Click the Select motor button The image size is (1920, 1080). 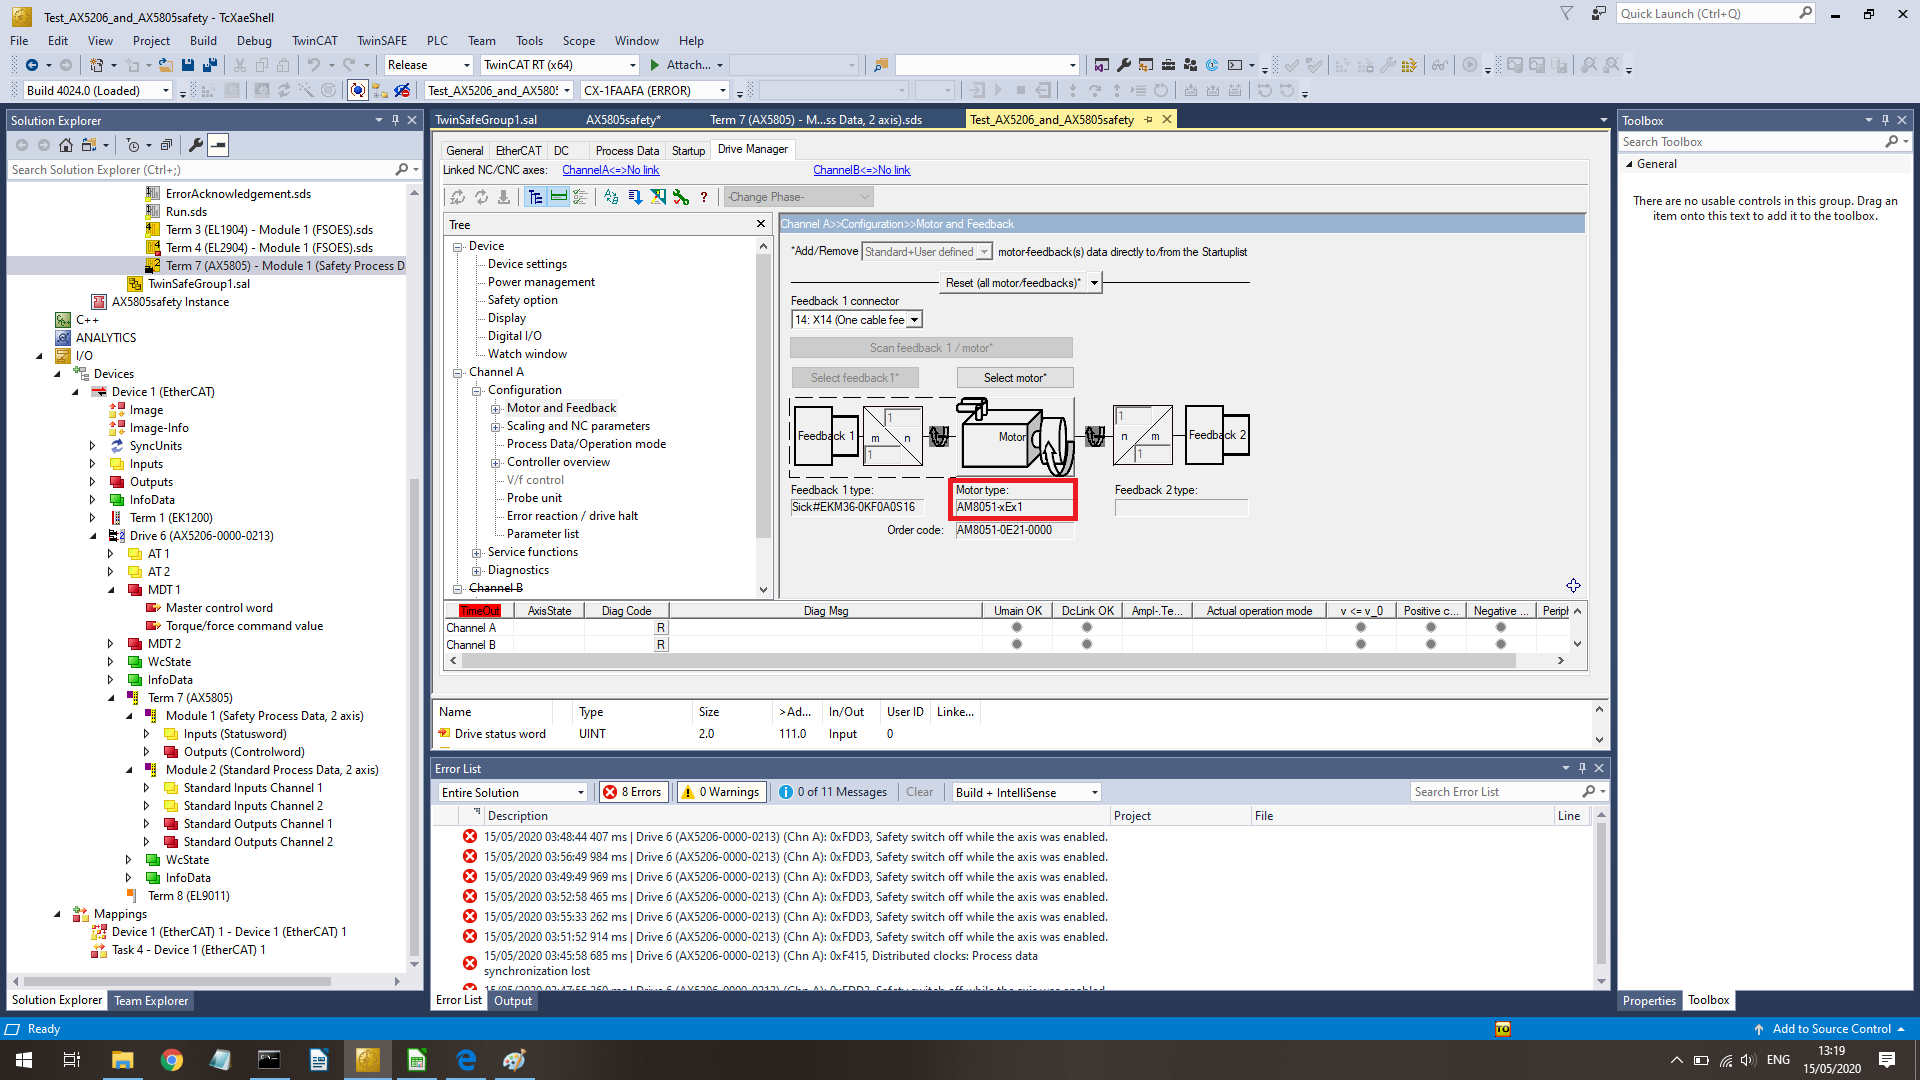pos(1014,377)
